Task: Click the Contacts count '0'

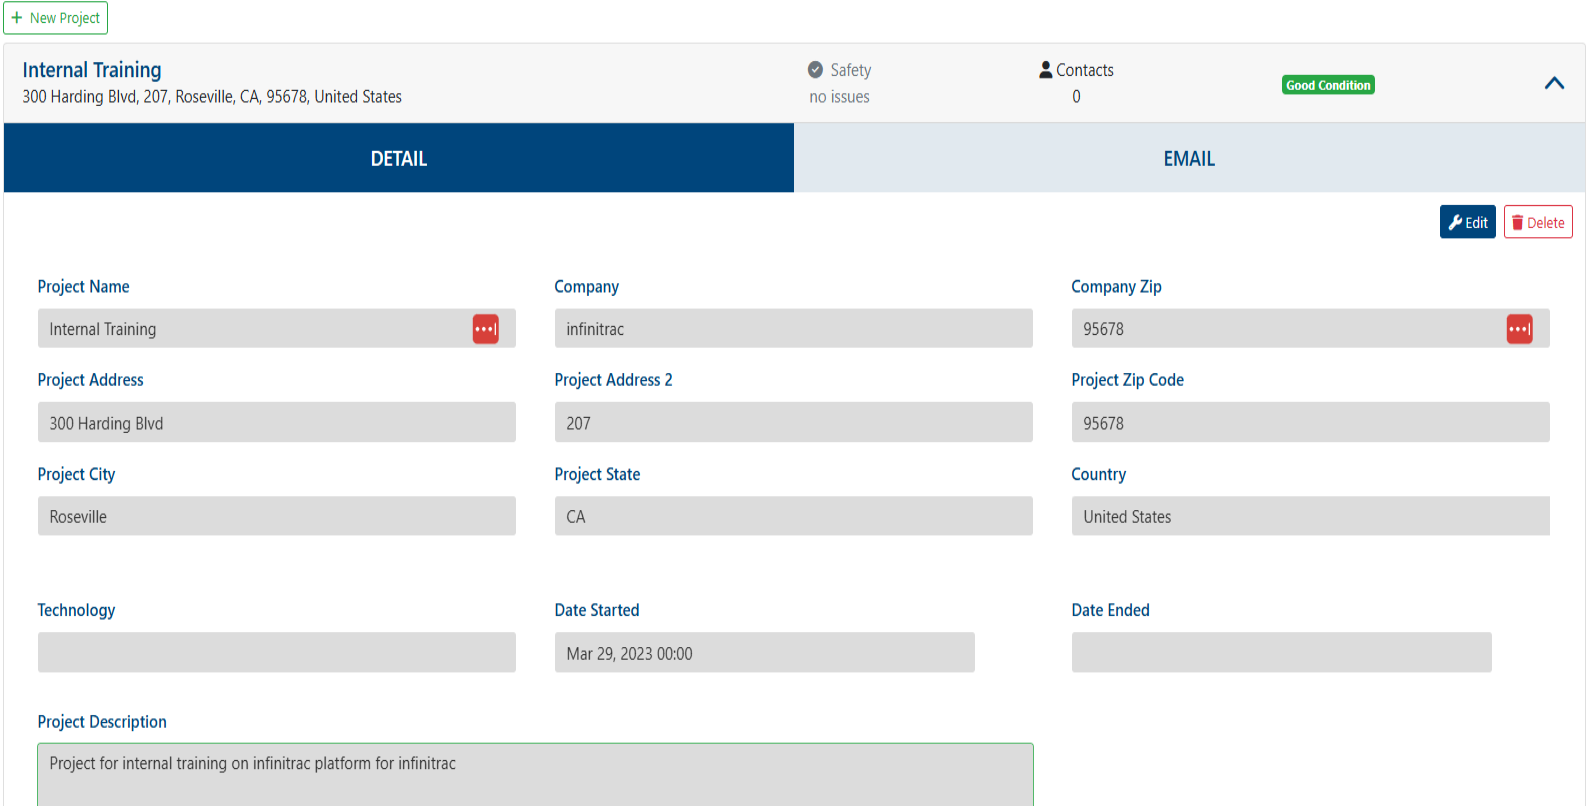Action: point(1076,97)
